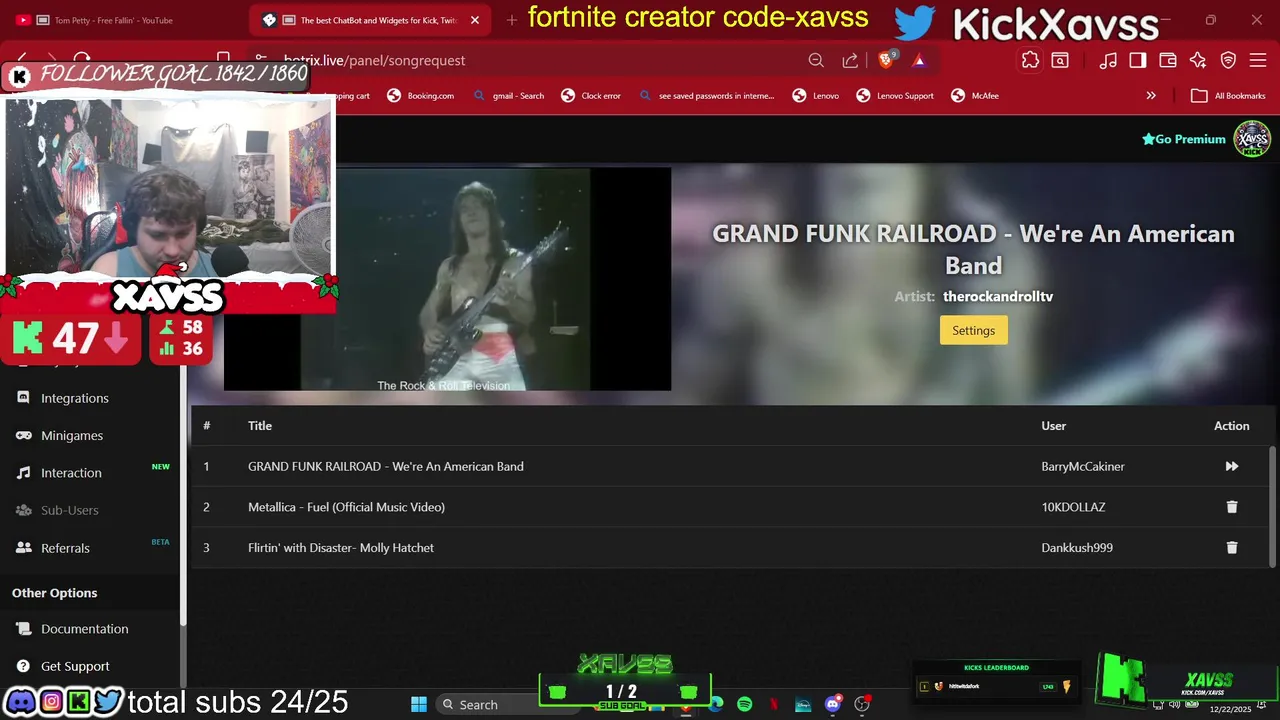Select user Dankkush999 in the table
Viewport: 1280px width, 720px height.
[1077, 548]
